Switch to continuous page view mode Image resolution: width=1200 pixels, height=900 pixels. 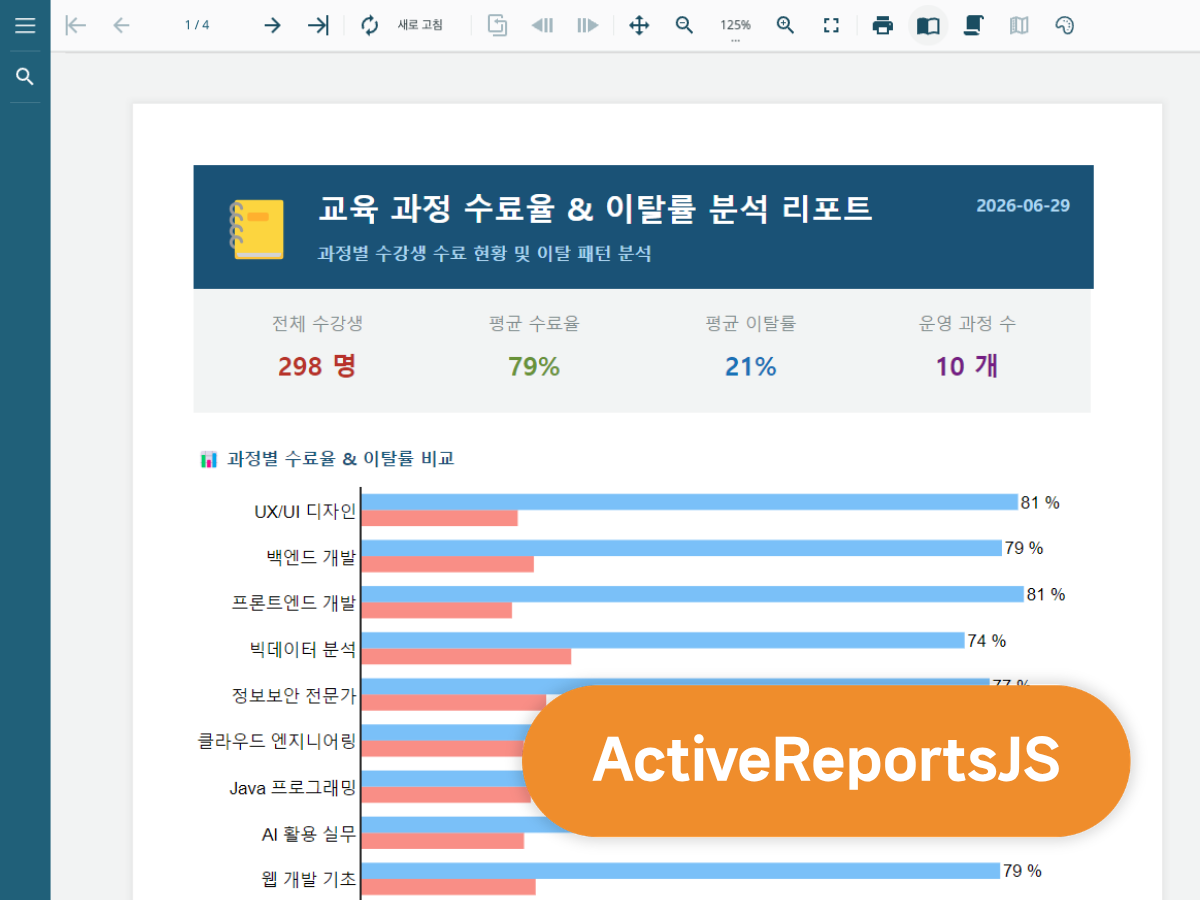pyautogui.click(x=972, y=25)
